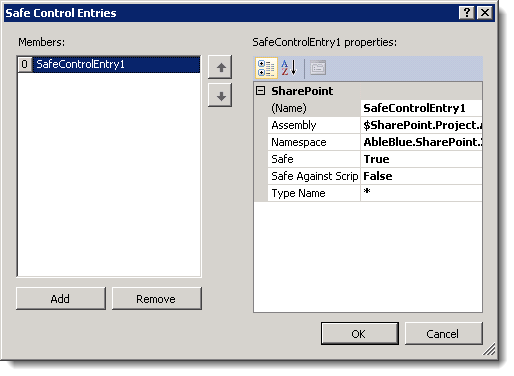Click the SharePoint category header text
The width and height of the screenshot is (514, 376).
click(302, 91)
